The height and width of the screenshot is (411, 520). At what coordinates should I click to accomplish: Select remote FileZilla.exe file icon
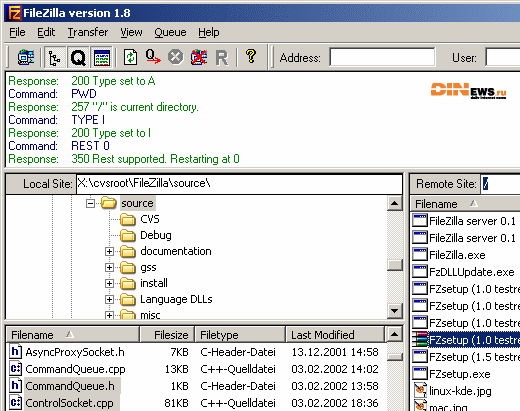[420, 255]
